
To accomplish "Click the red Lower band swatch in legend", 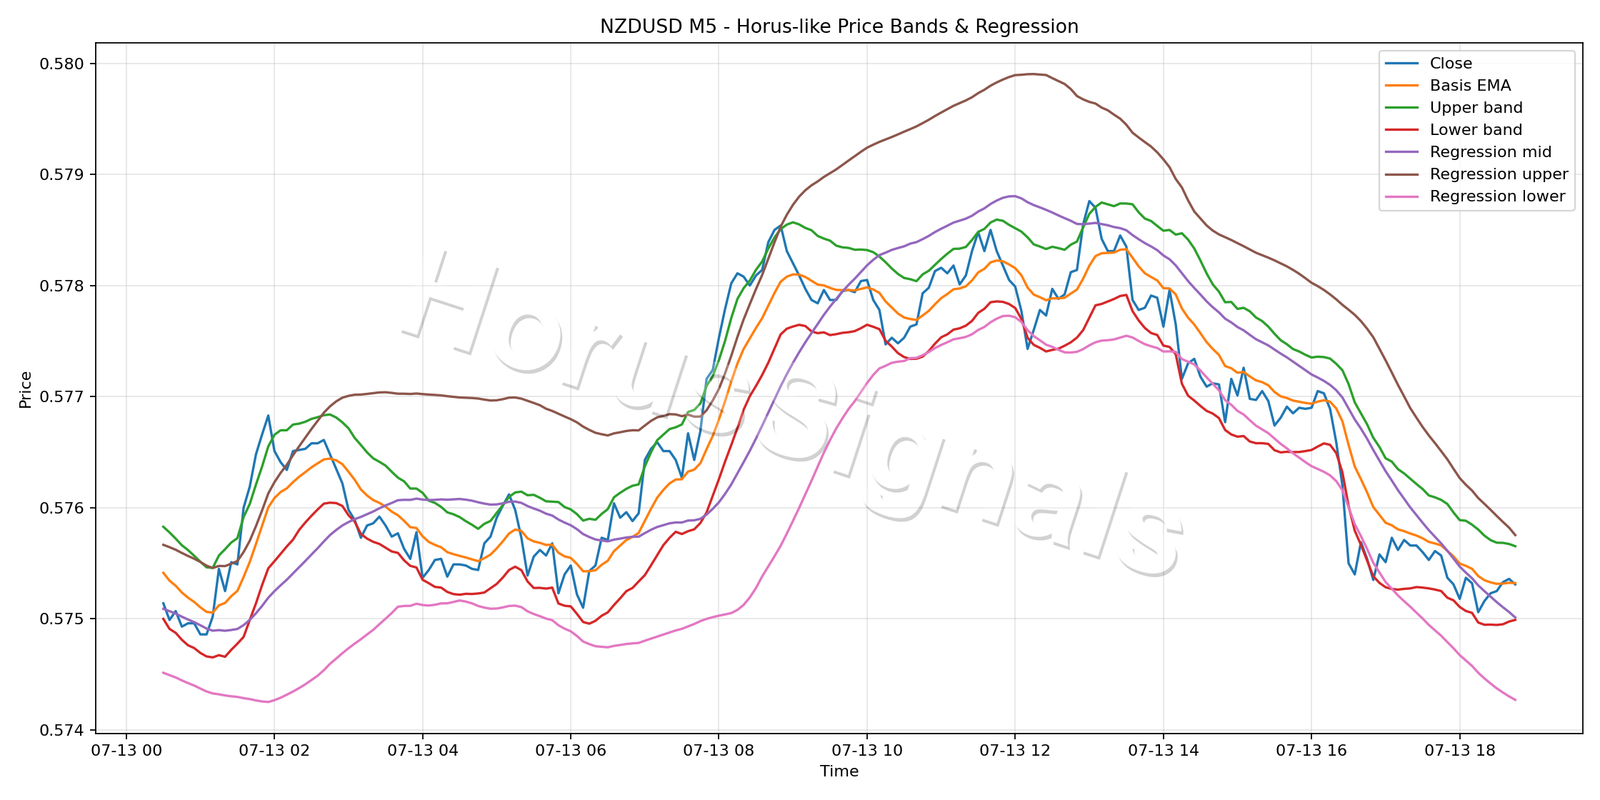I will click(1401, 130).
